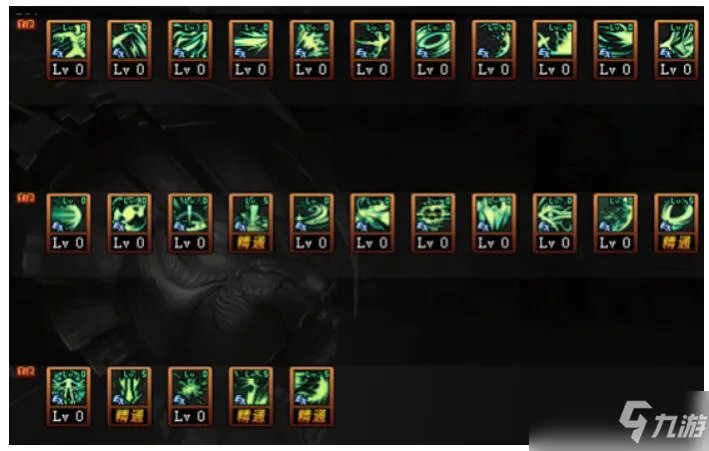Select the fan of blades EX skill
709x451 pixels.
[x=494, y=223]
